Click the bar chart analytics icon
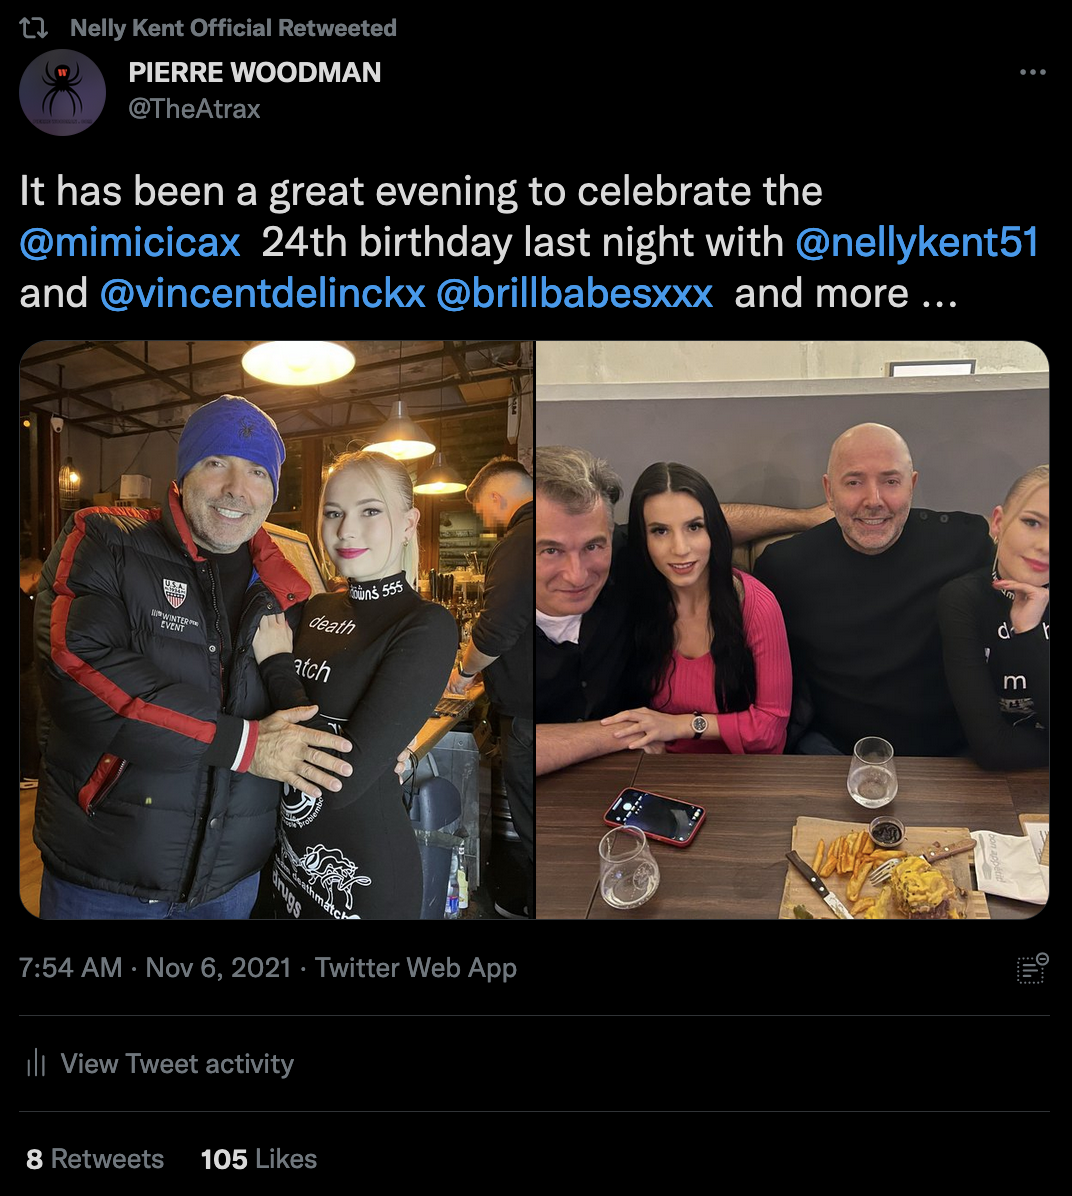 [x=36, y=1063]
